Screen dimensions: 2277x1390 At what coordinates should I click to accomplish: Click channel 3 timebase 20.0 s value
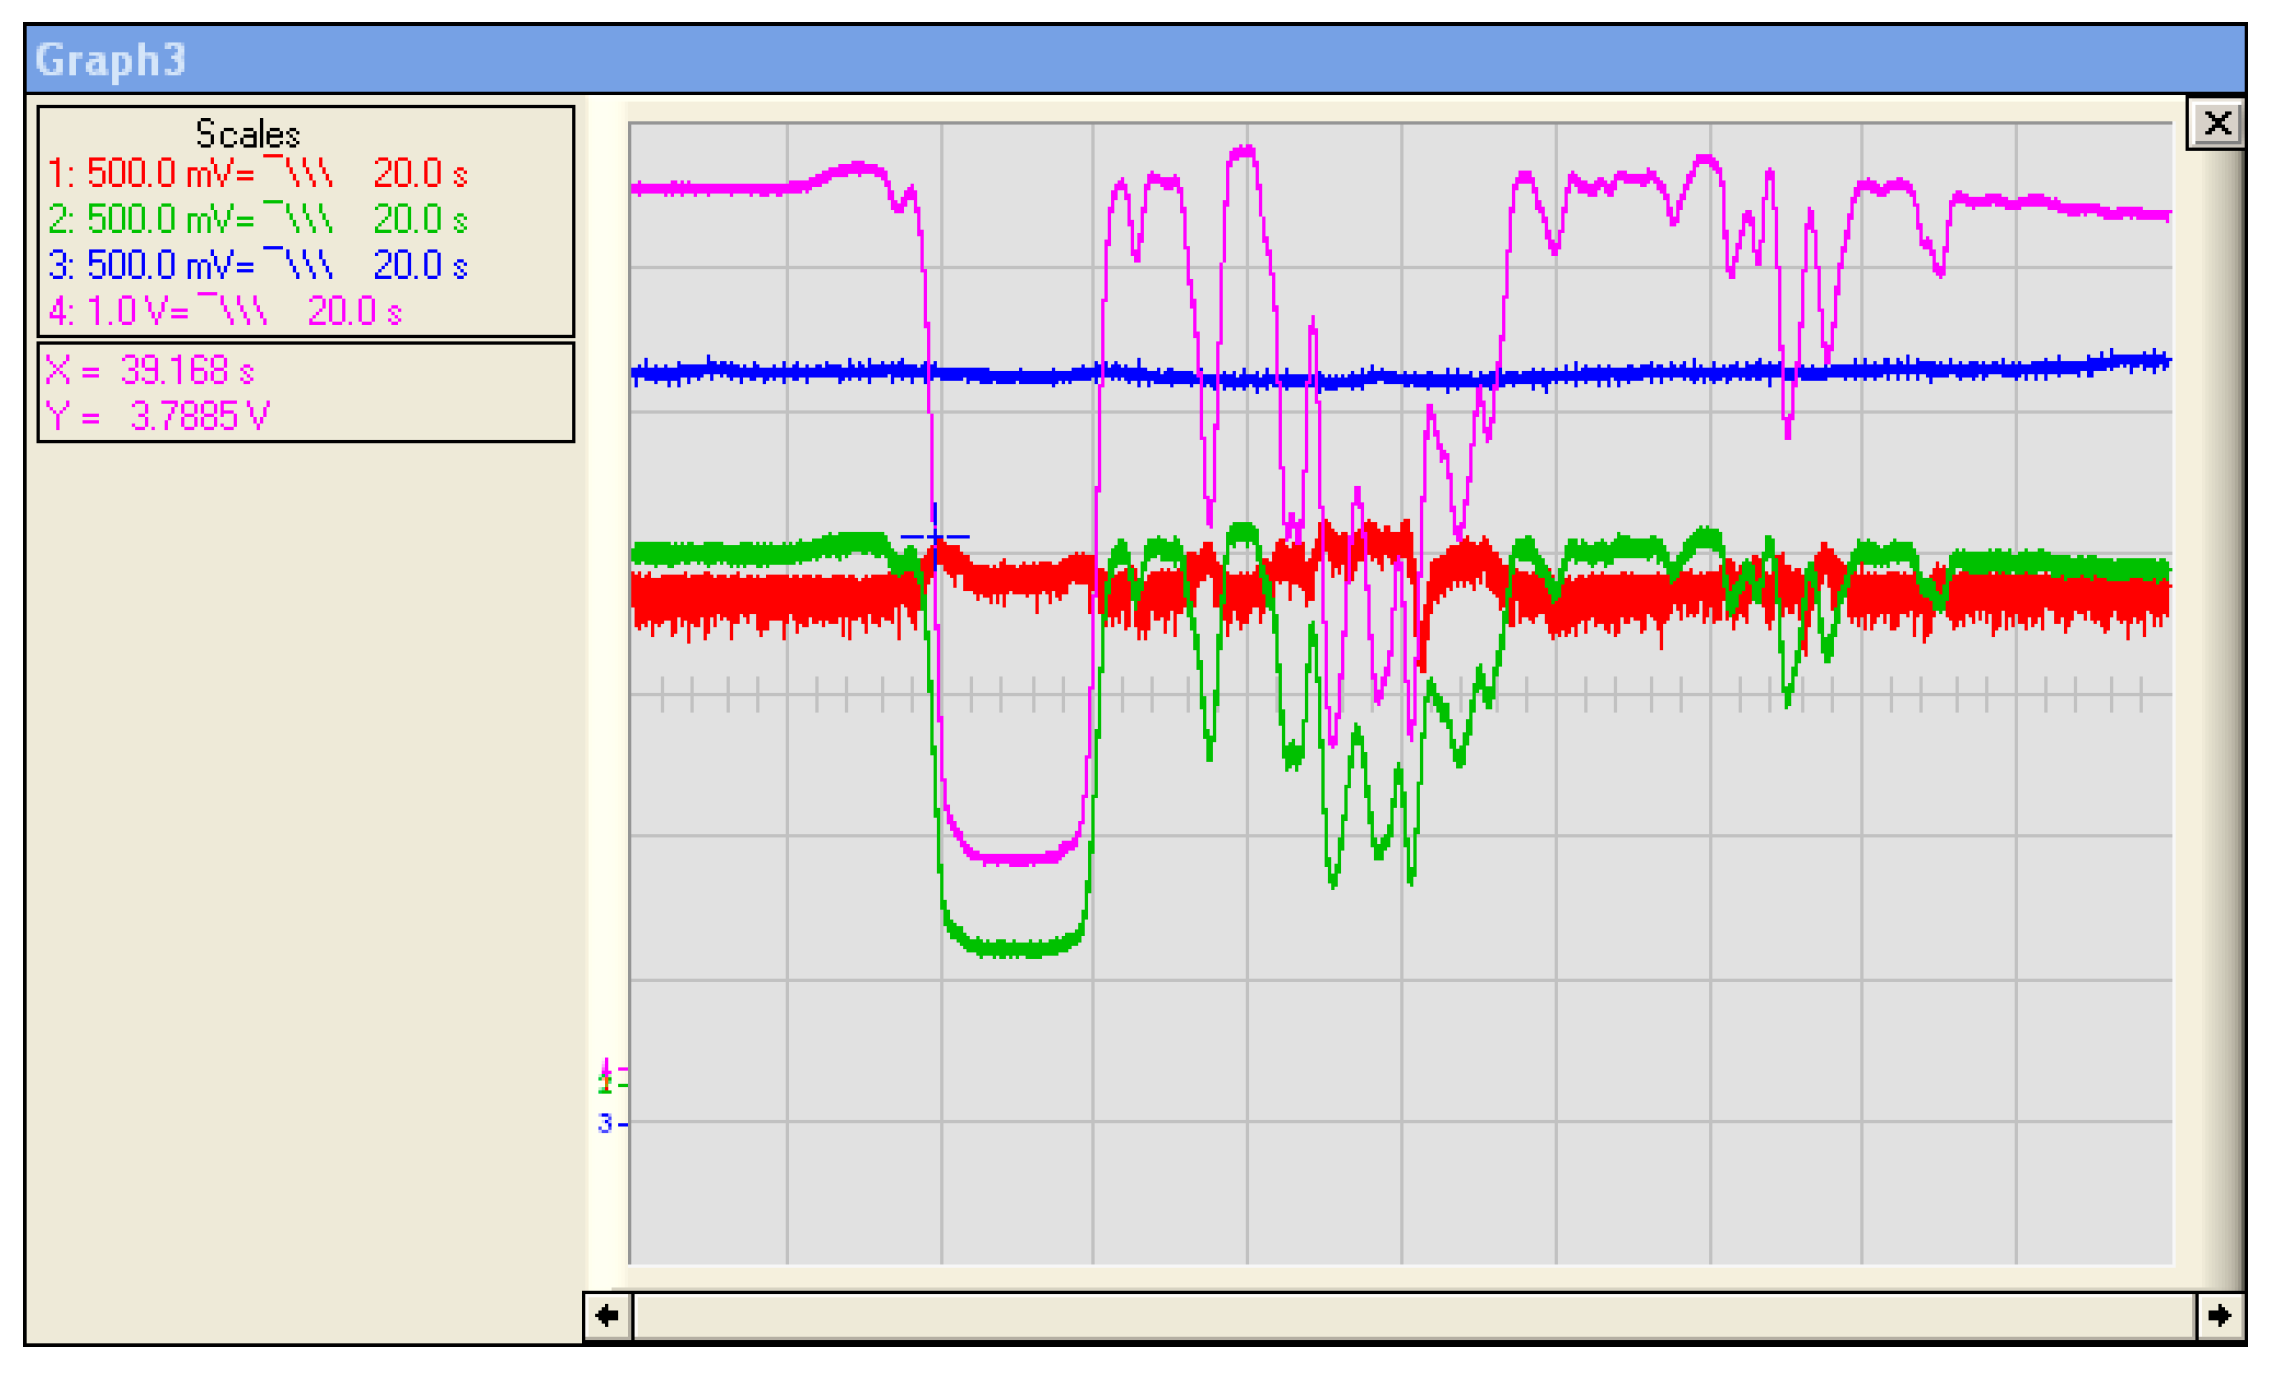click(420, 266)
